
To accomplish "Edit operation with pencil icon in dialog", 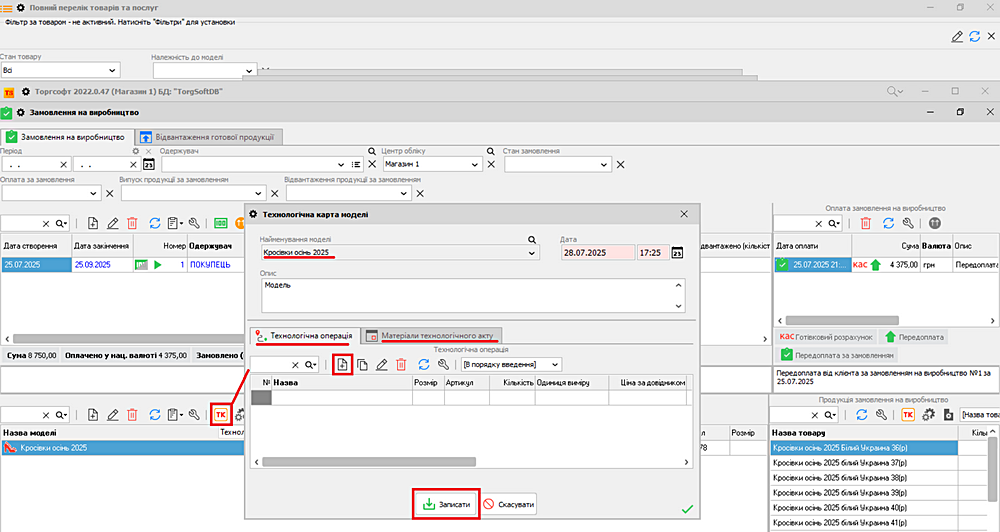I will pos(382,365).
